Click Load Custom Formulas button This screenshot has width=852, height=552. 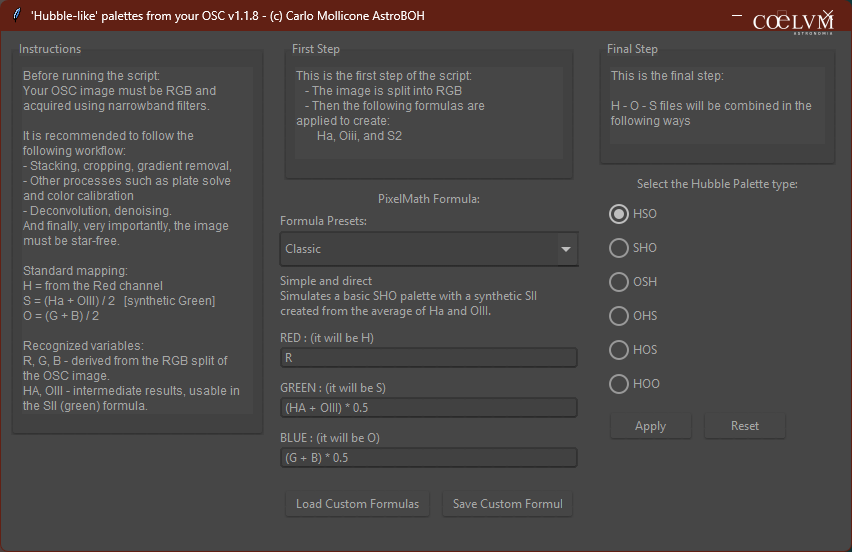[x=357, y=504]
